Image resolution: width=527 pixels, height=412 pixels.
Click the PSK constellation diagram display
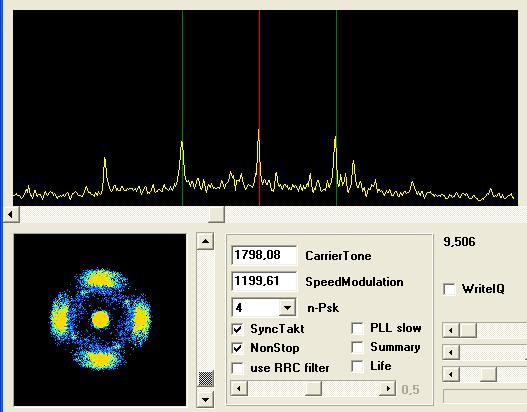pyautogui.click(x=100, y=320)
